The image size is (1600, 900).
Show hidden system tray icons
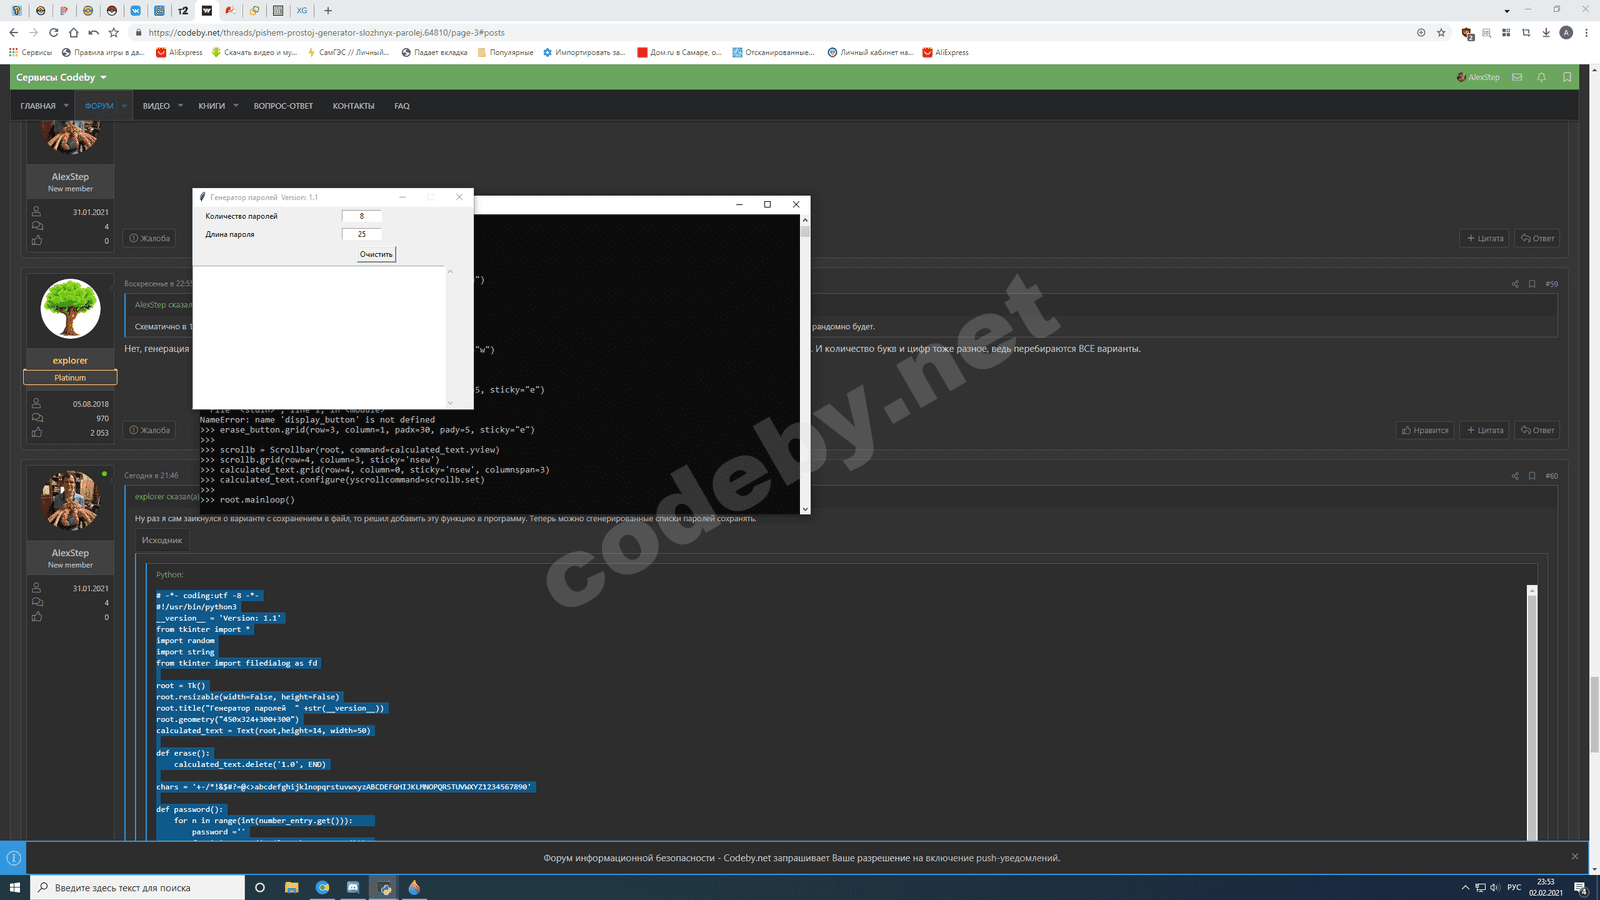[1466, 887]
